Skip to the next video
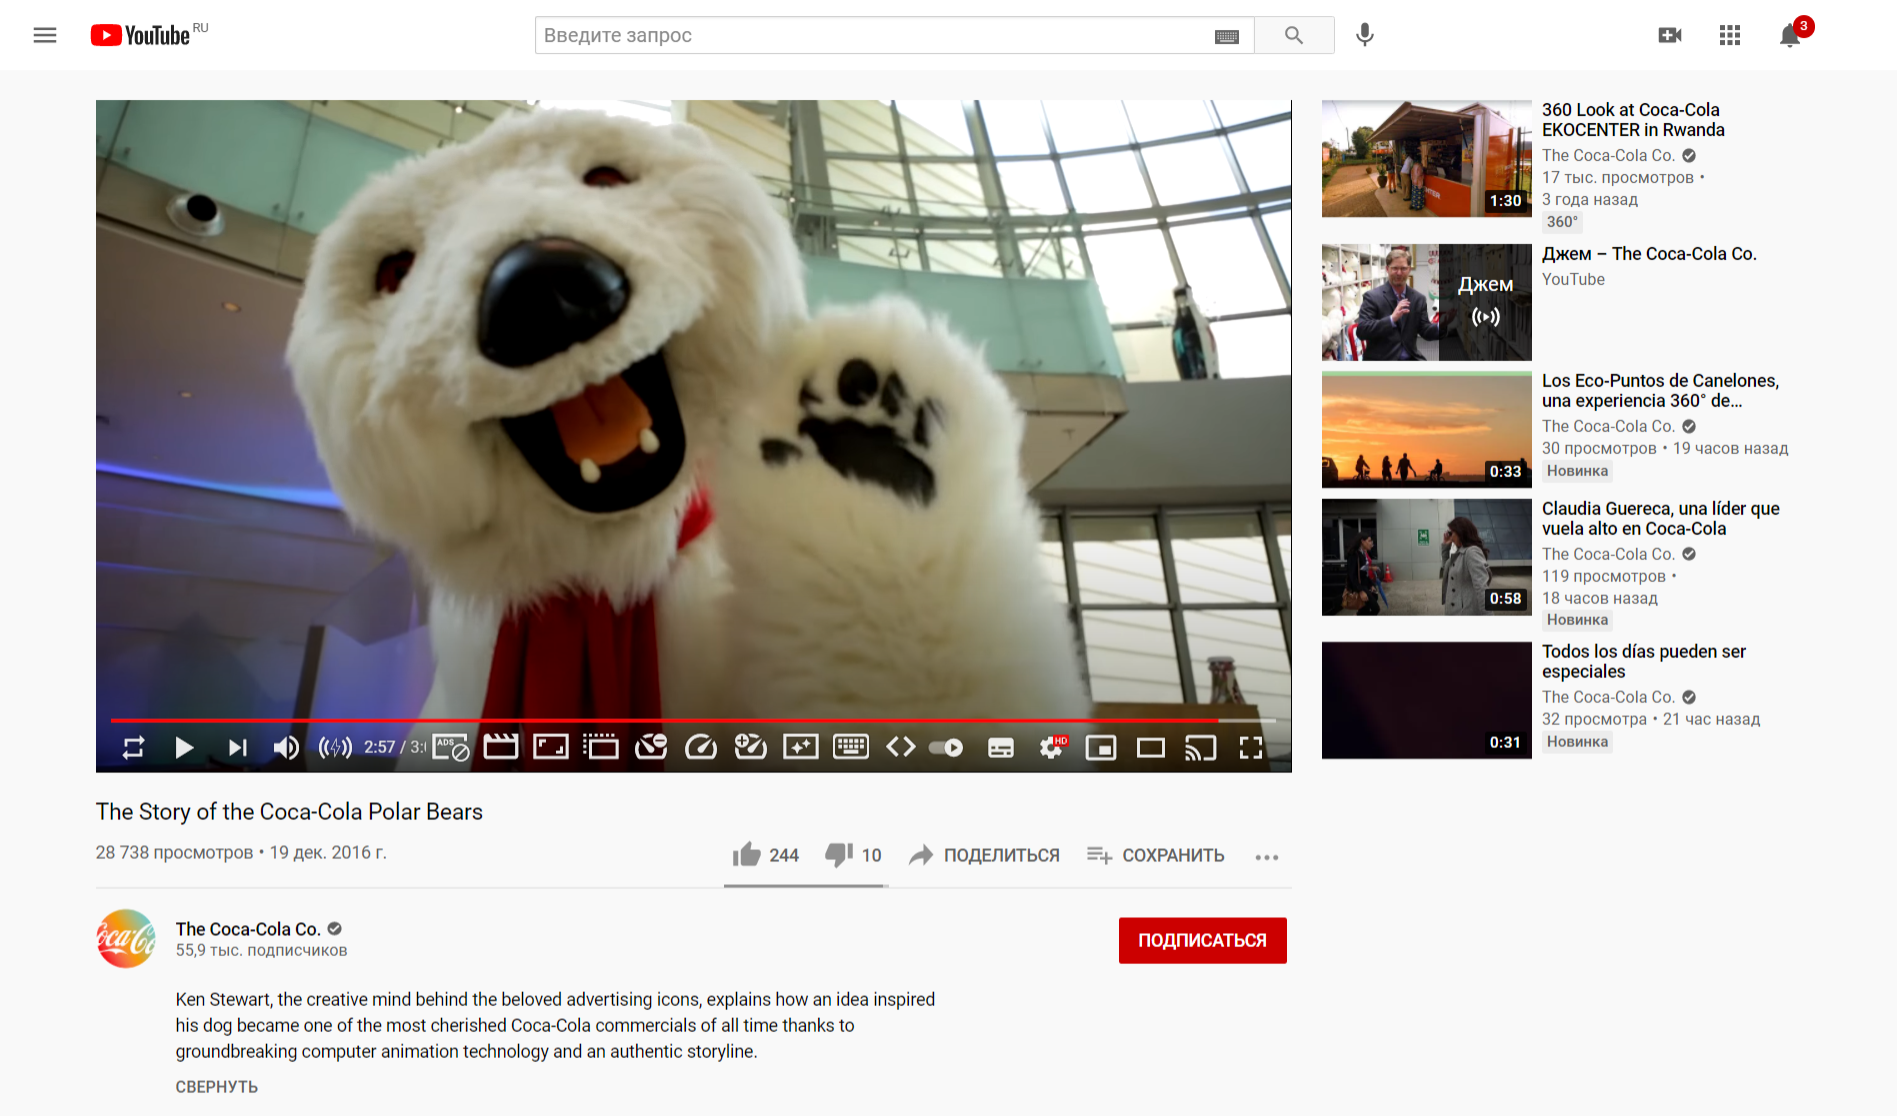This screenshot has height=1116, width=1897. tap(237, 747)
